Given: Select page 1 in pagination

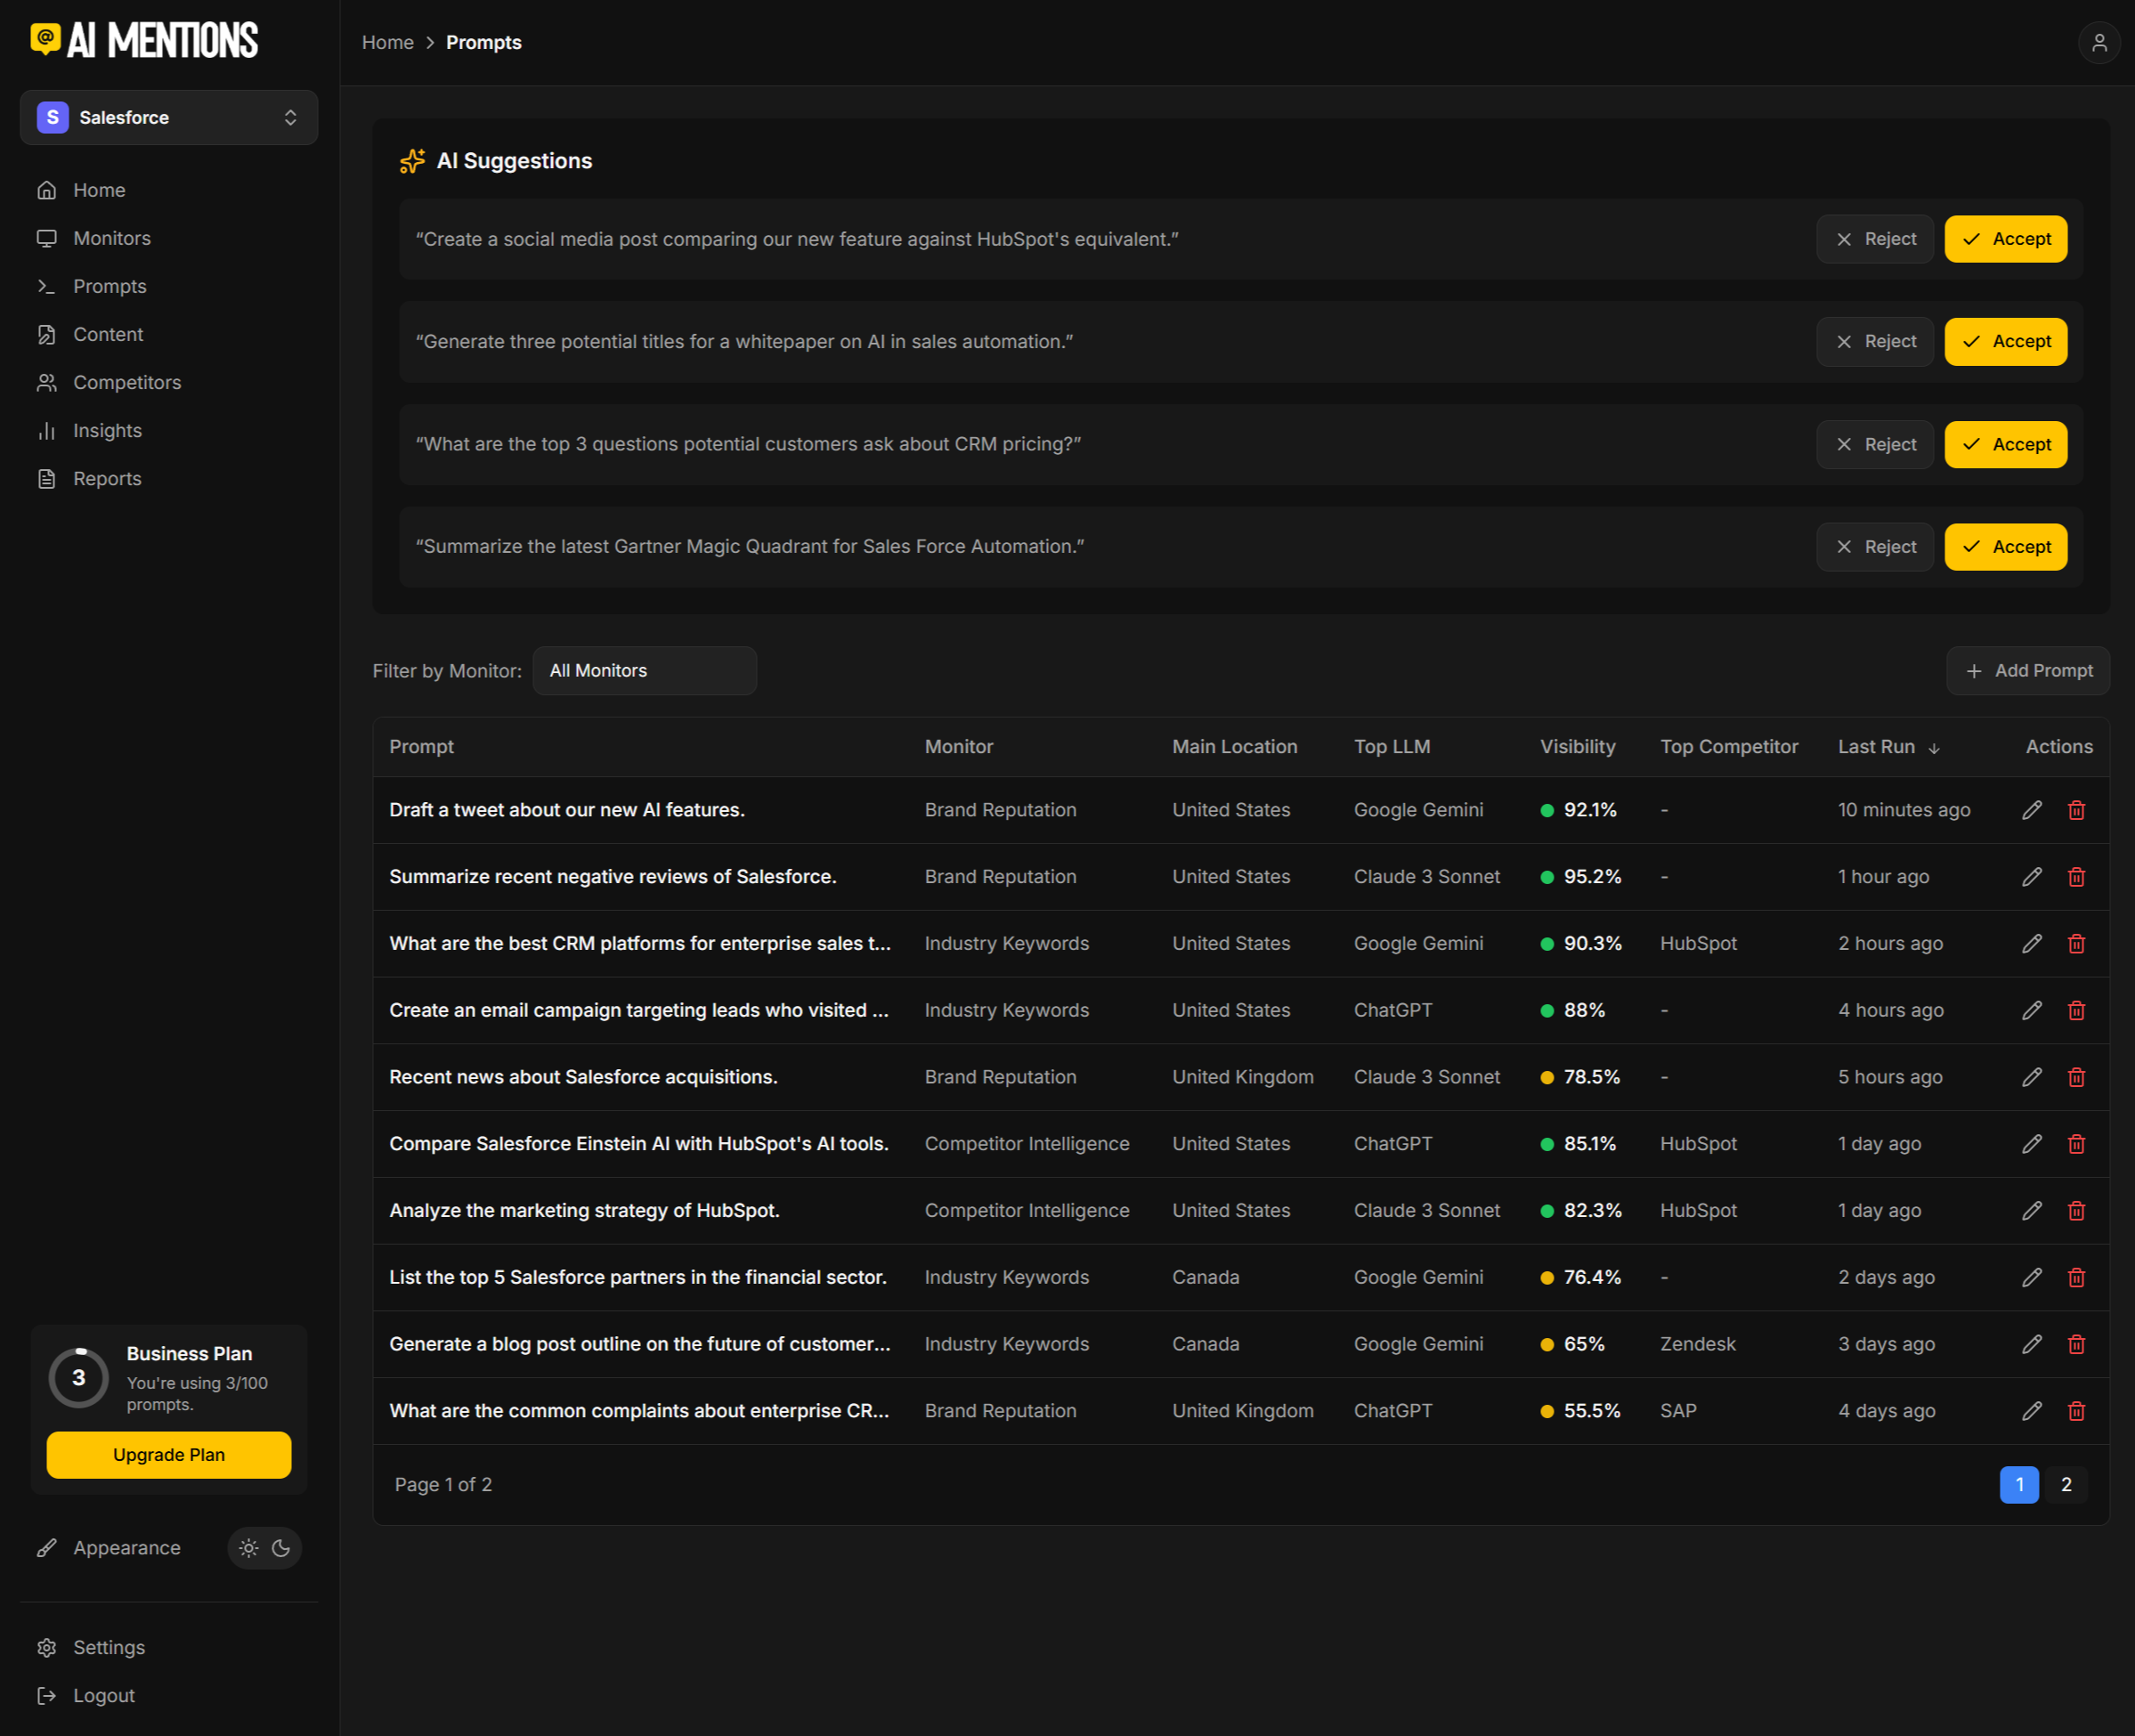Looking at the screenshot, I should (2019, 1485).
